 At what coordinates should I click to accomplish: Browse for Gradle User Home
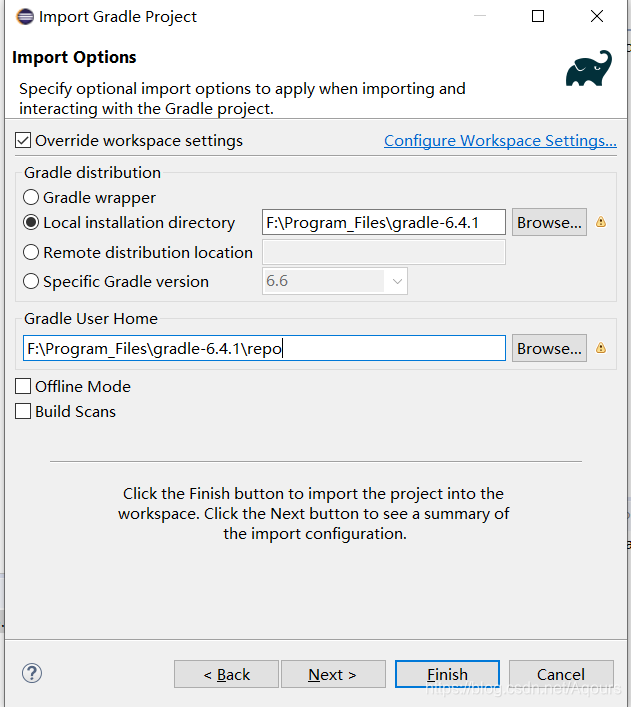pos(549,348)
